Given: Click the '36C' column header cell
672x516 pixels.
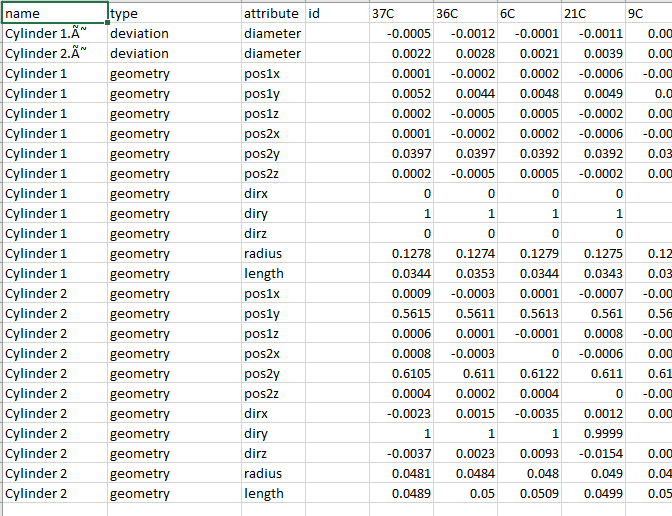Looking at the screenshot, I should pos(464,13).
